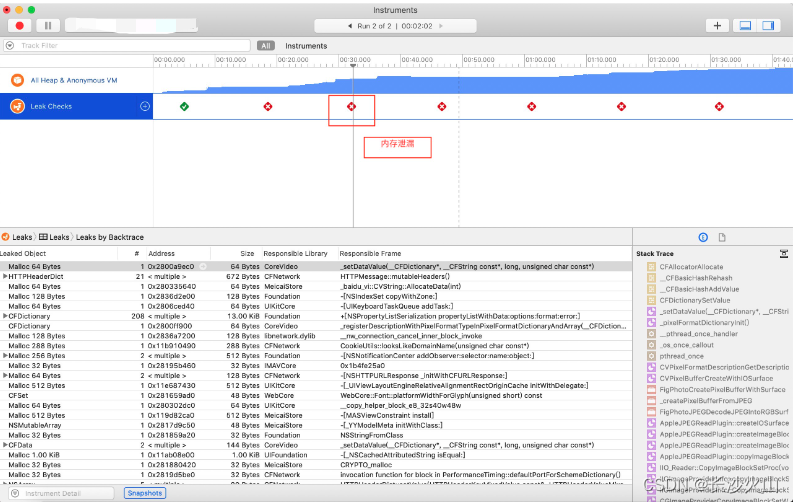
Task: Open the Leaks by Backtrace breadcrumb
Action: 110,237
